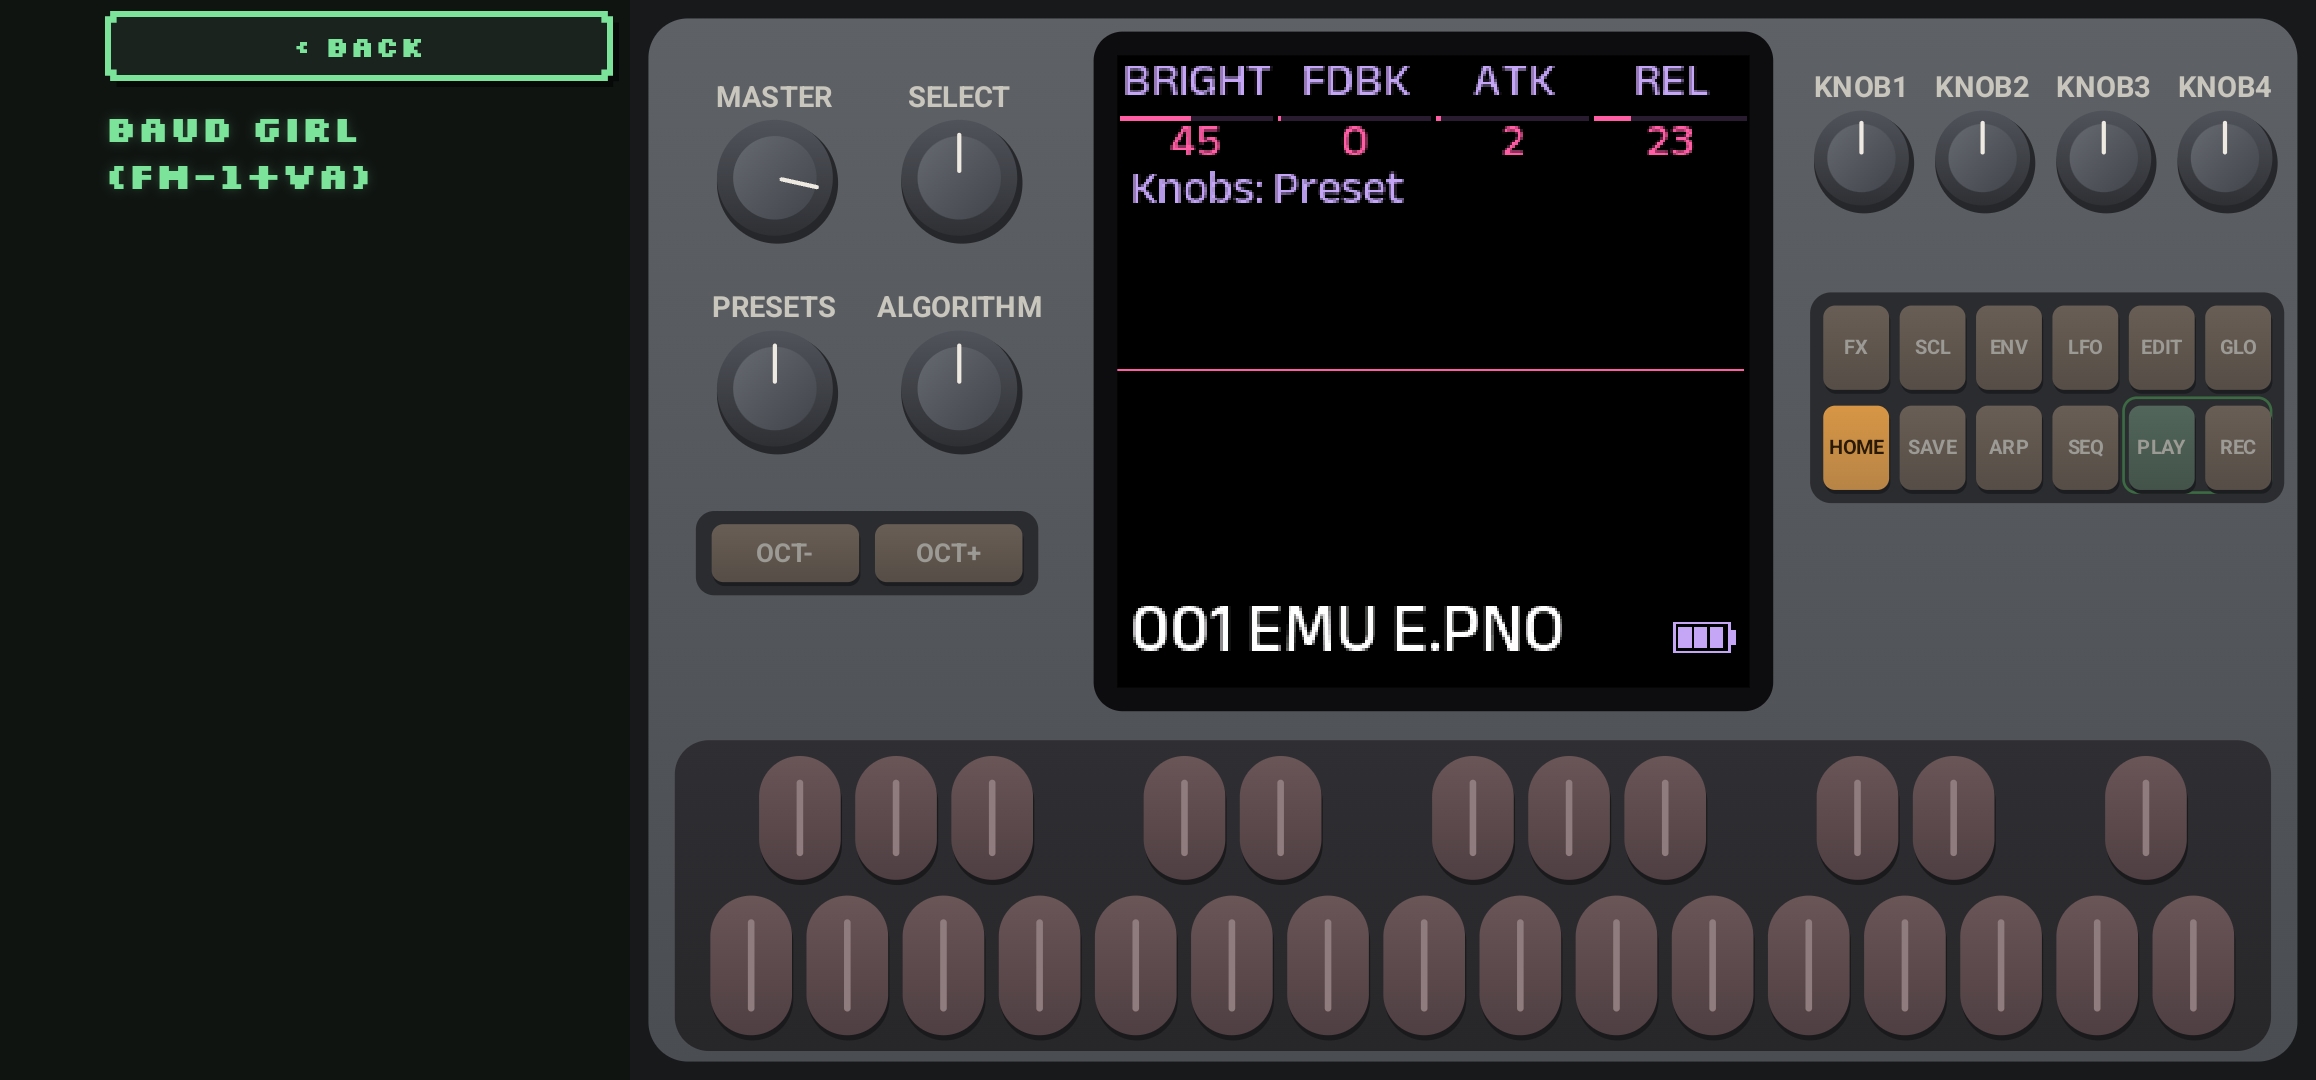Turn the MASTER volume knob
The image size is (2316, 1080).
776,181
